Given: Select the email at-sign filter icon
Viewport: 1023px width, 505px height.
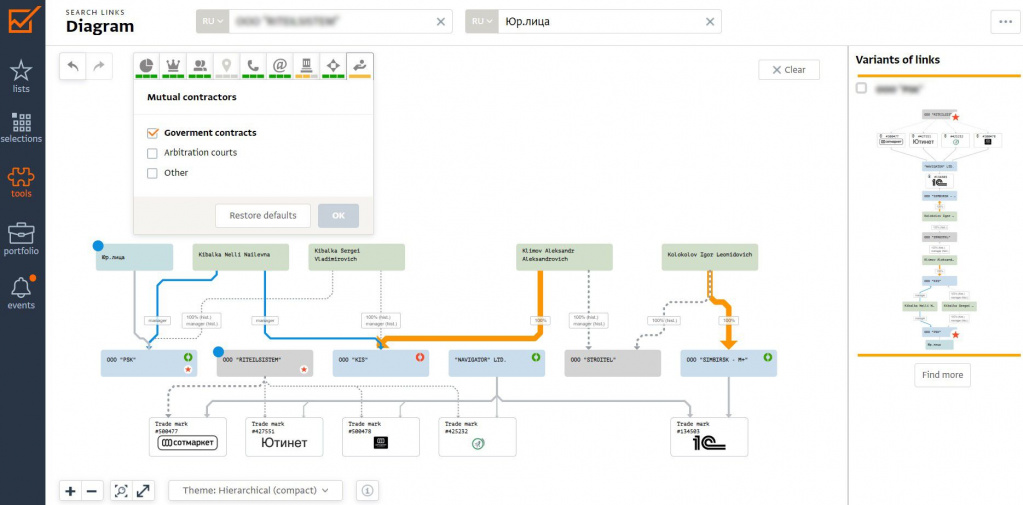Looking at the screenshot, I should pos(280,66).
